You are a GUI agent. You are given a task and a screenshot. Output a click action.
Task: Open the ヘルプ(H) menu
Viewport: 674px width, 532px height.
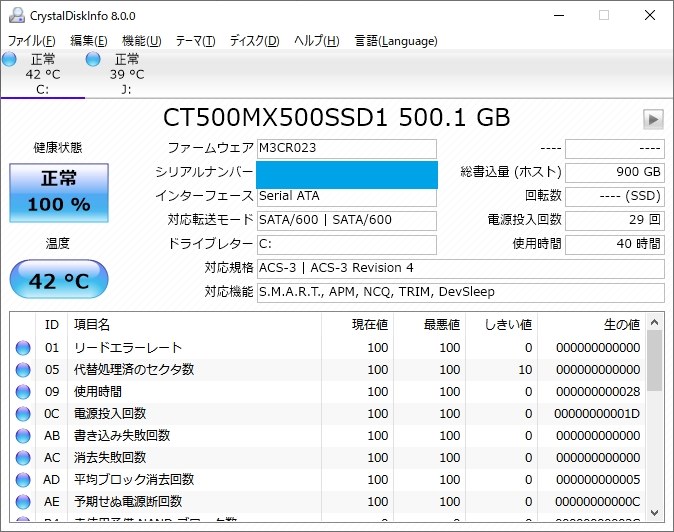pos(317,41)
